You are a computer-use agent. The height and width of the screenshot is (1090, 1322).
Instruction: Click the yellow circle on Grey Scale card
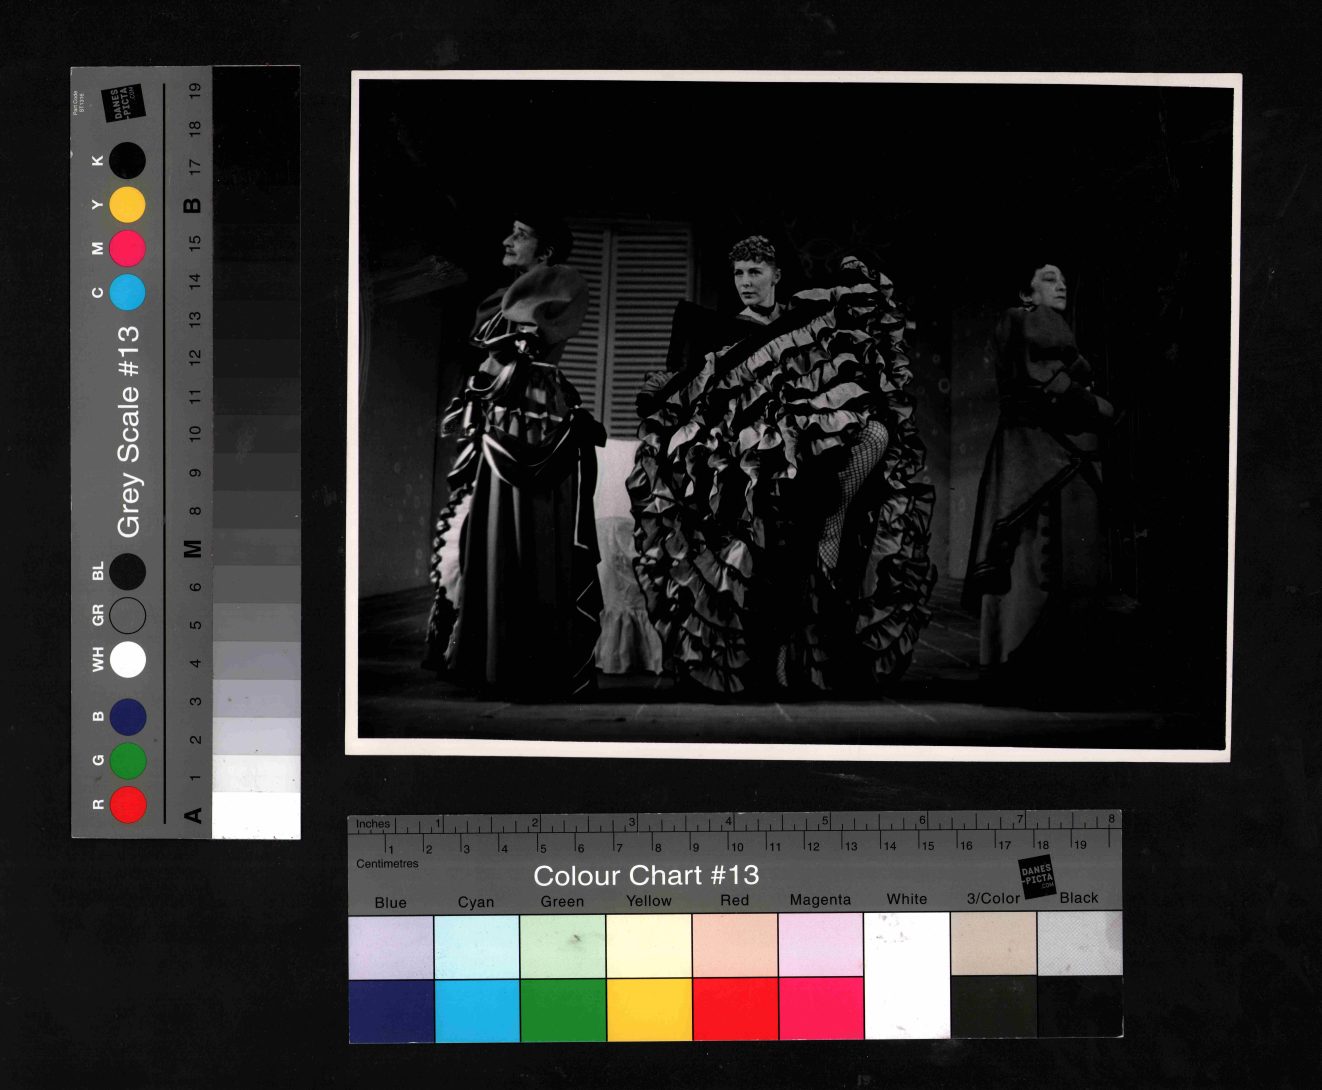pyautogui.click(x=127, y=205)
